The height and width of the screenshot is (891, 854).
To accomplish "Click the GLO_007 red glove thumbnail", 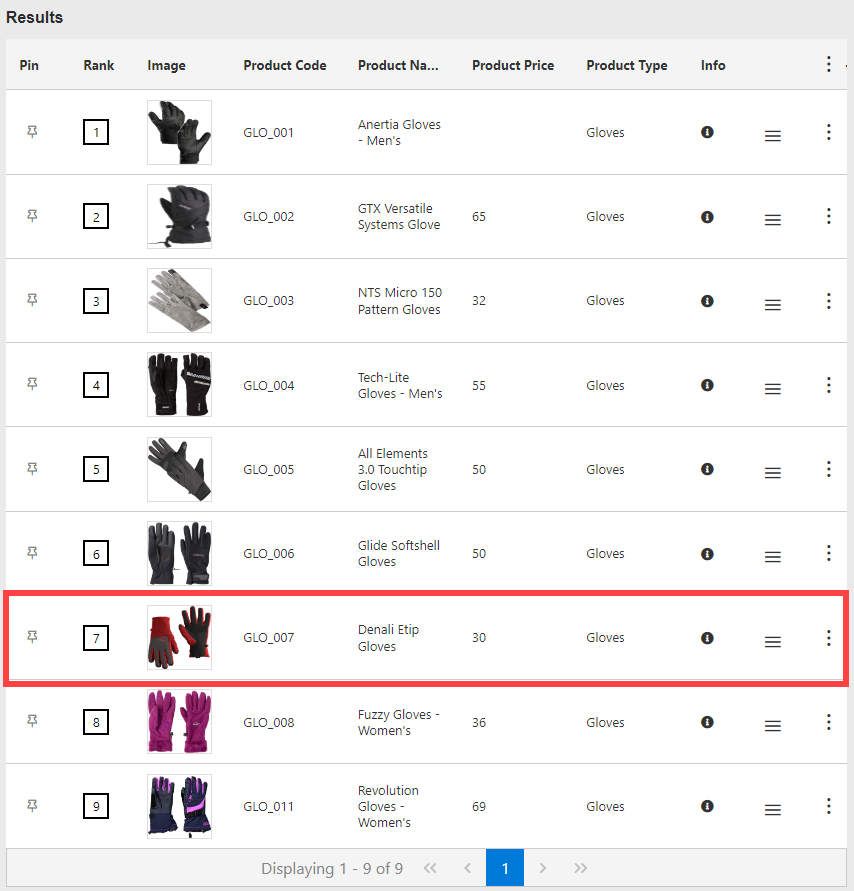I will pyautogui.click(x=179, y=637).
